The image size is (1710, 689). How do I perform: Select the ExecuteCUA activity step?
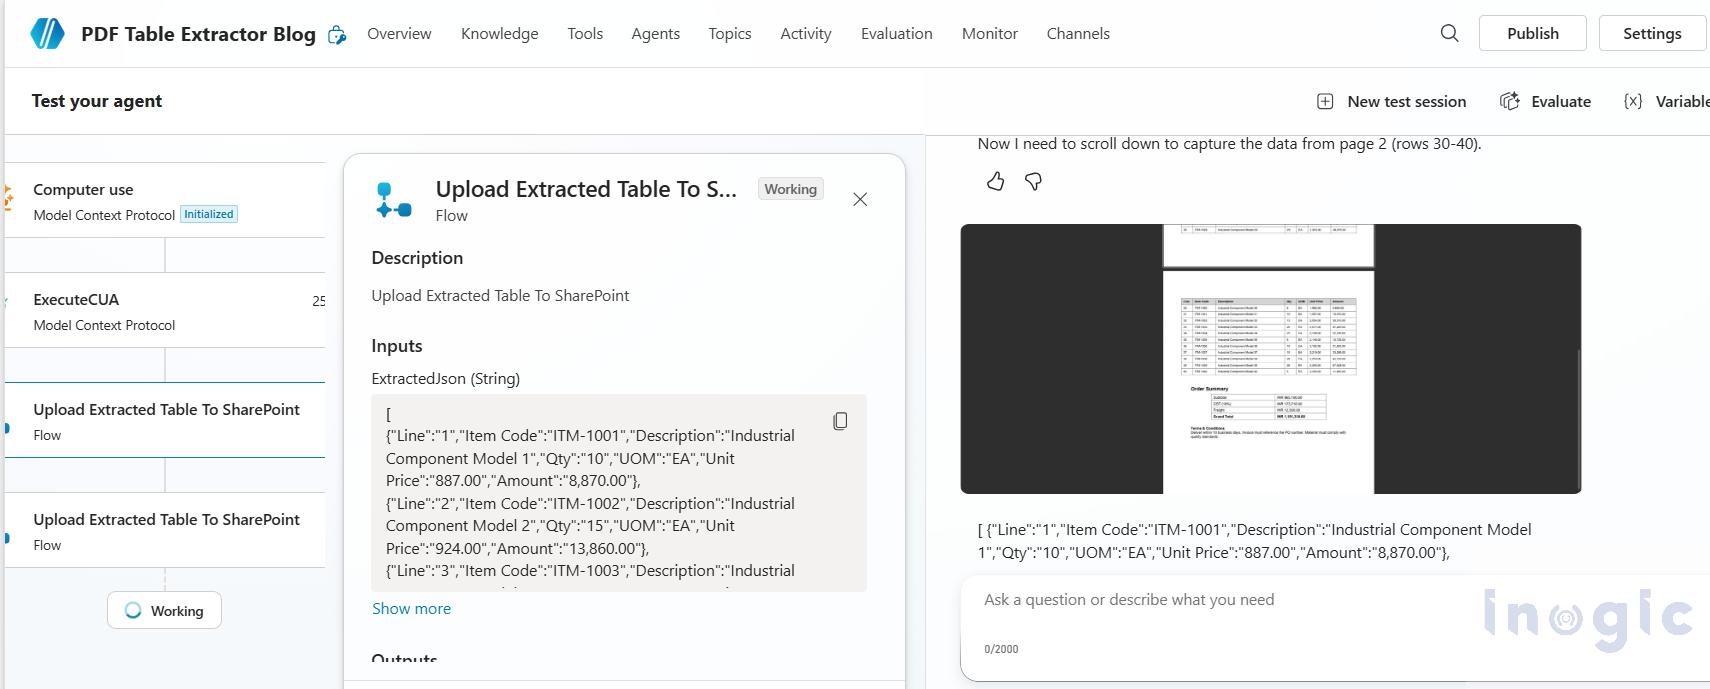click(165, 310)
